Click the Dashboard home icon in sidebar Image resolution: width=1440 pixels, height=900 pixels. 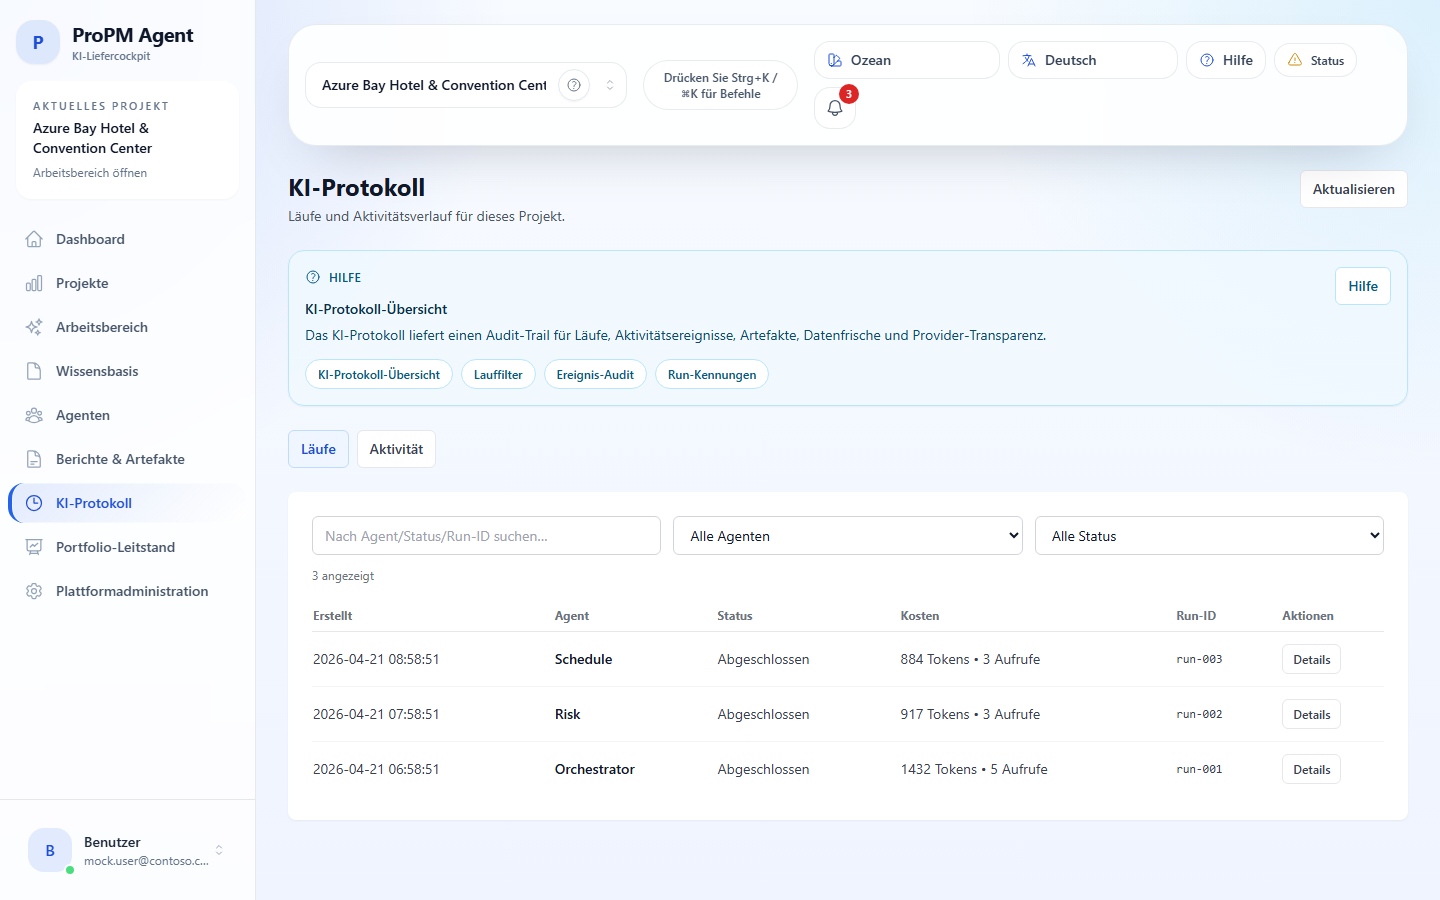click(x=34, y=239)
